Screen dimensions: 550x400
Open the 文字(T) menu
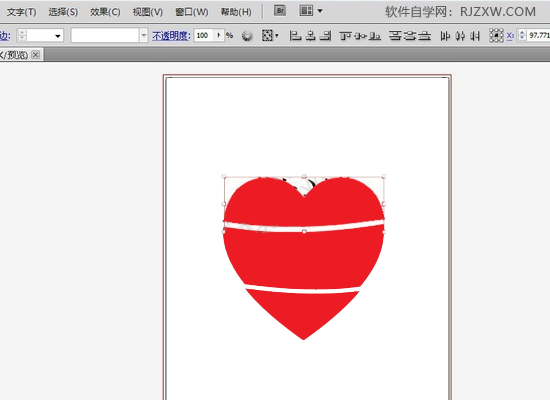click(21, 12)
